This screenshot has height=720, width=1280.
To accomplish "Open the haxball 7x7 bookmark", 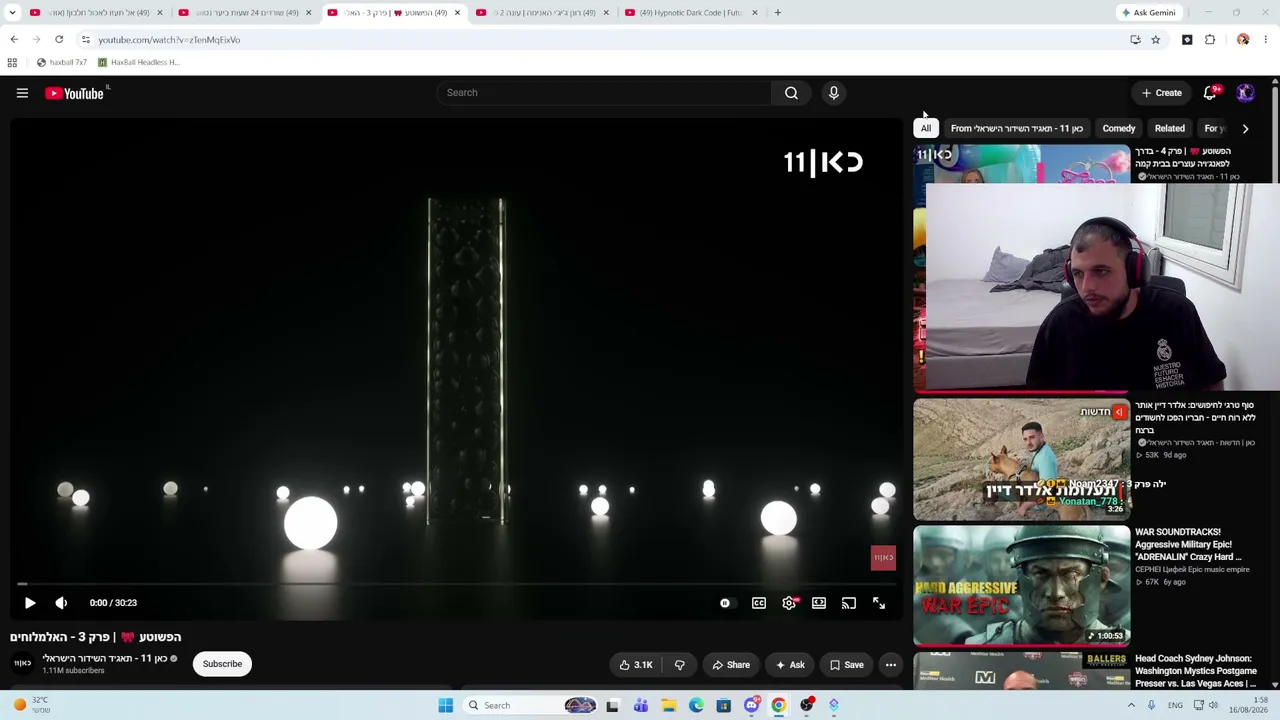I will point(62,62).
